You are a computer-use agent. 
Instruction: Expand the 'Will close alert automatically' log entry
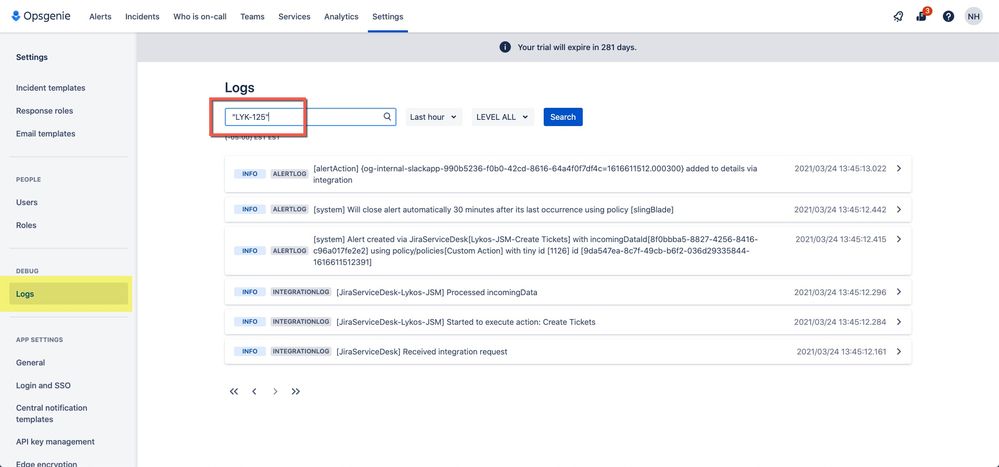(x=899, y=209)
